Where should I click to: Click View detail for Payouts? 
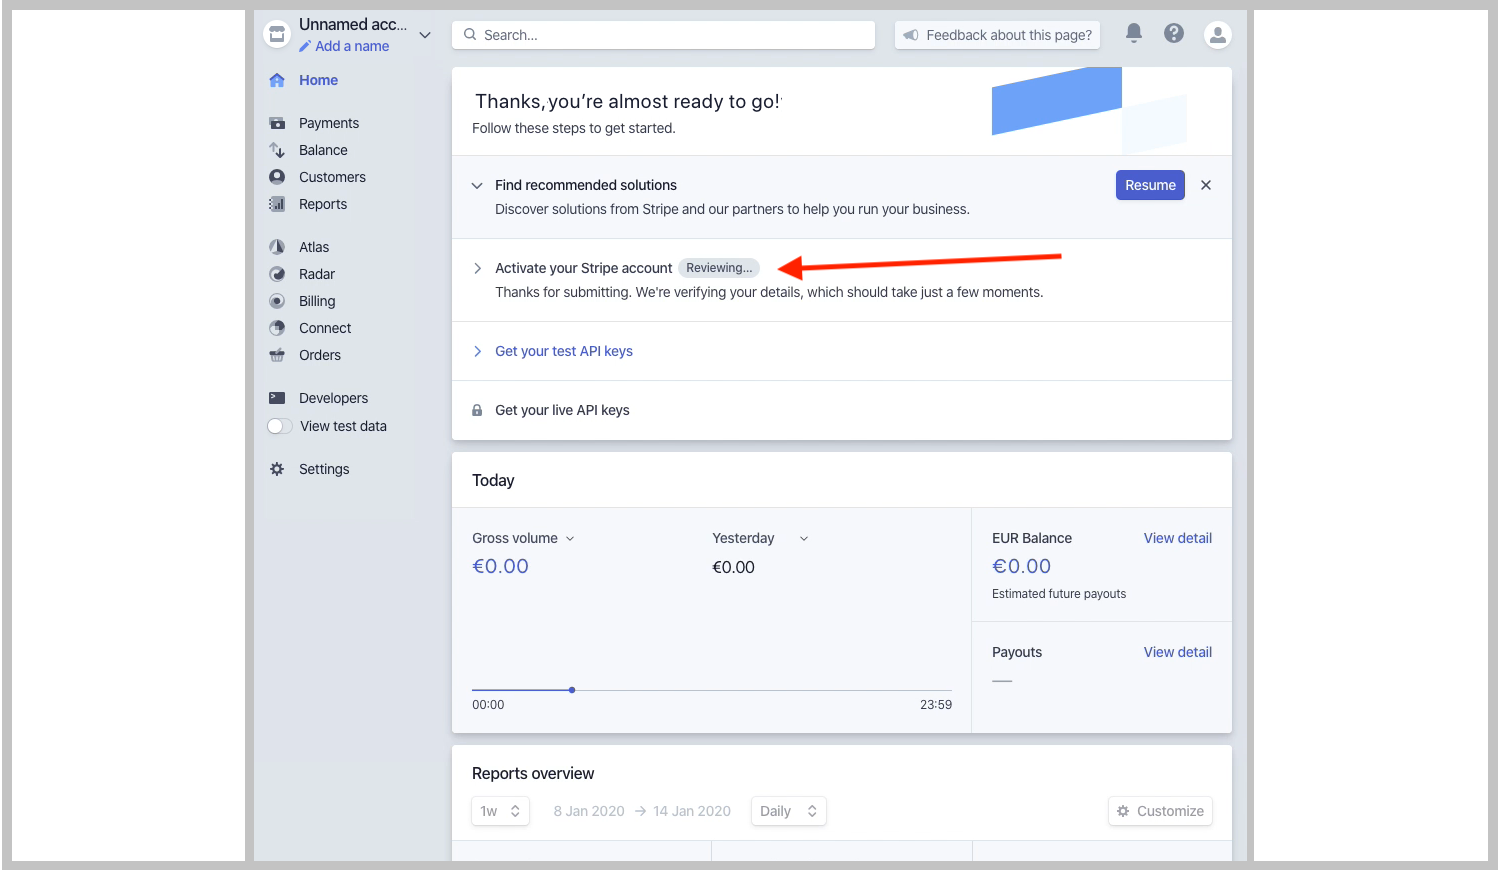pyautogui.click(x=1178, y=652)
